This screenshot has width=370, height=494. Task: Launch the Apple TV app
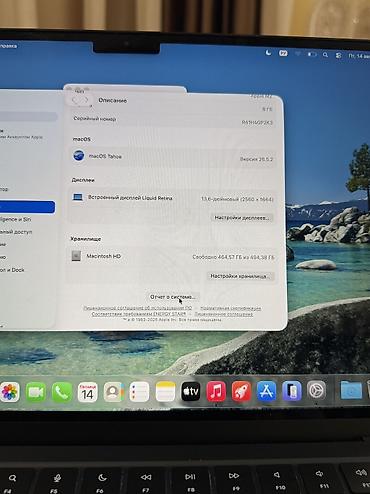pyautogui.click(x=191, y=391)
